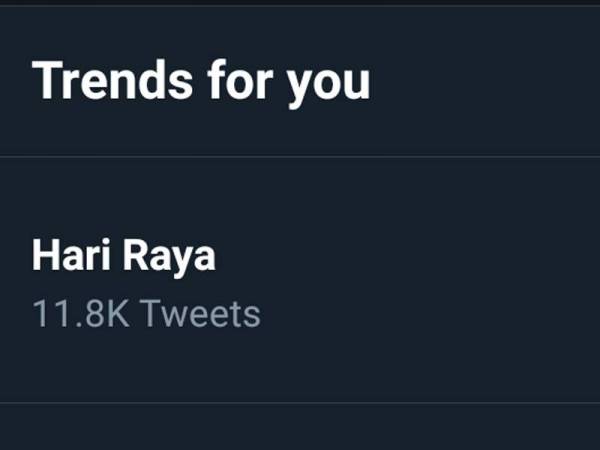Tap the word Hari in trend title
600x450 pixels.
(x=68, y=257)
